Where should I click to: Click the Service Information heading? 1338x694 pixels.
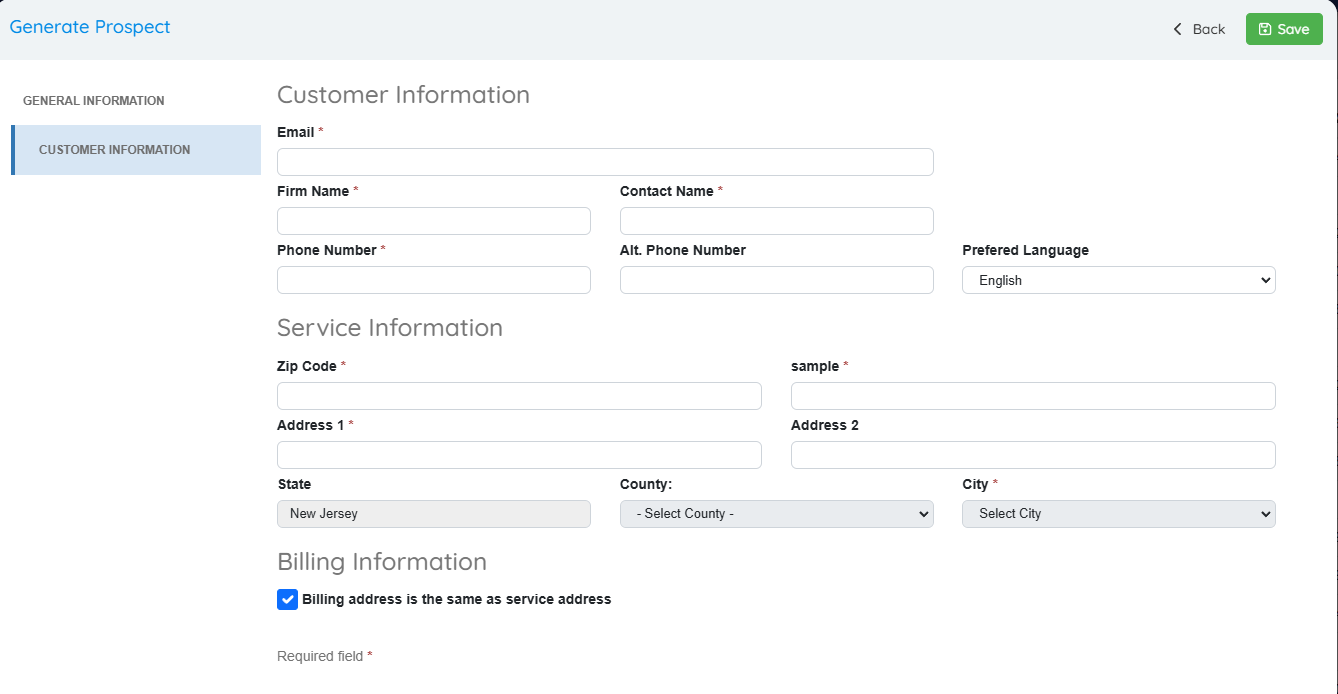tap(390, 328)
